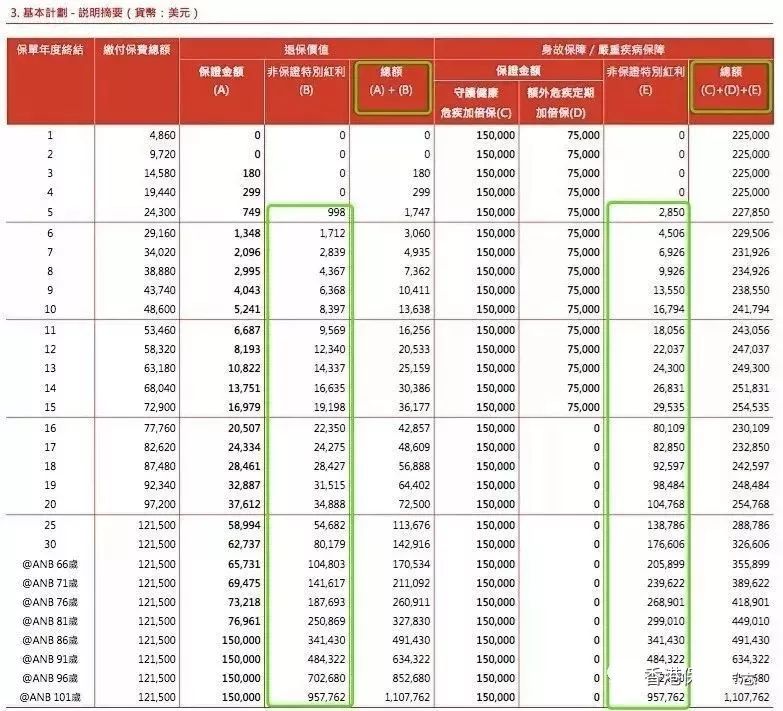Select premium total '92,340' in year 19
Image resolution: width=783 pixels, height=711 pixels.
click(x=160, y=485)
